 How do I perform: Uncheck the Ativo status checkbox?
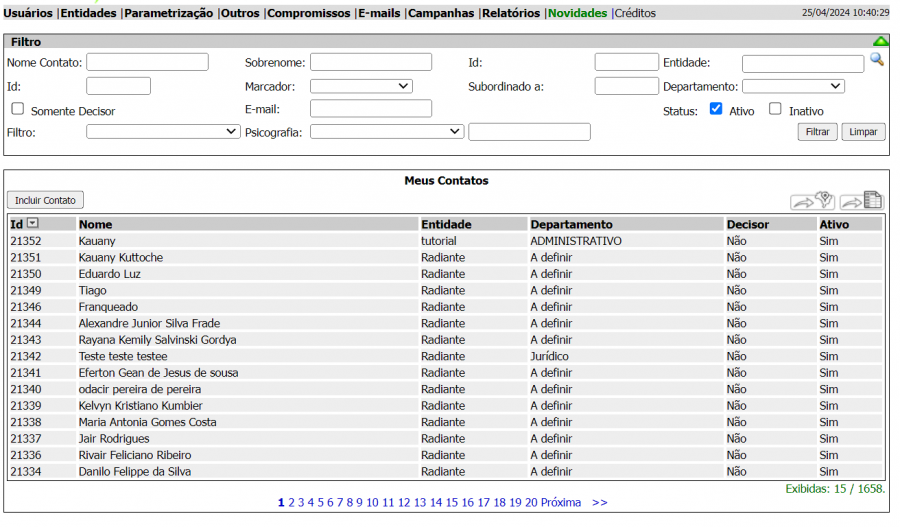(716, 109)
